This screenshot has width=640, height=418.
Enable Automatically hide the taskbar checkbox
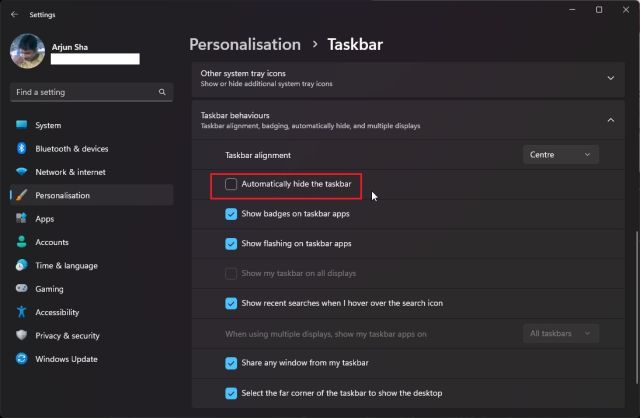click(232, 185)
